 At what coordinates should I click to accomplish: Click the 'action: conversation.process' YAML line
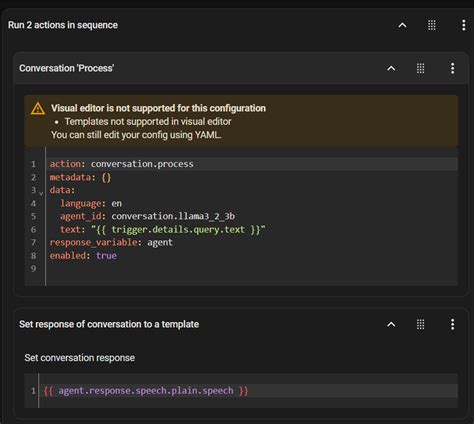coord(252,164)
